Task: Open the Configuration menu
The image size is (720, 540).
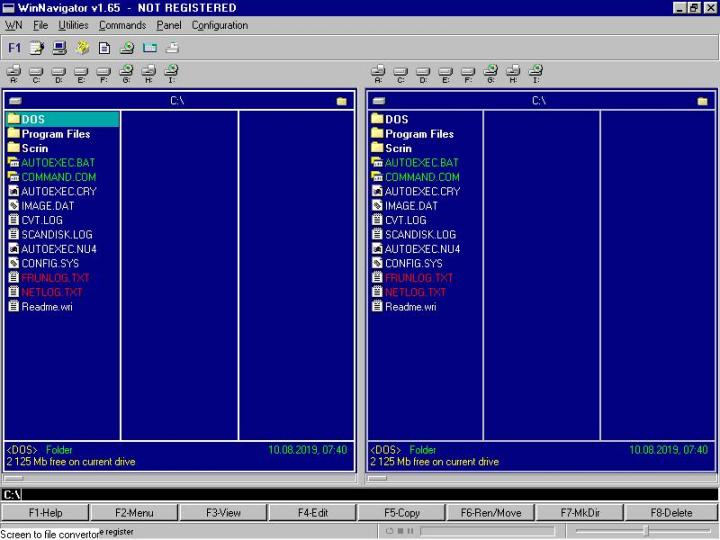Action: 219,25
